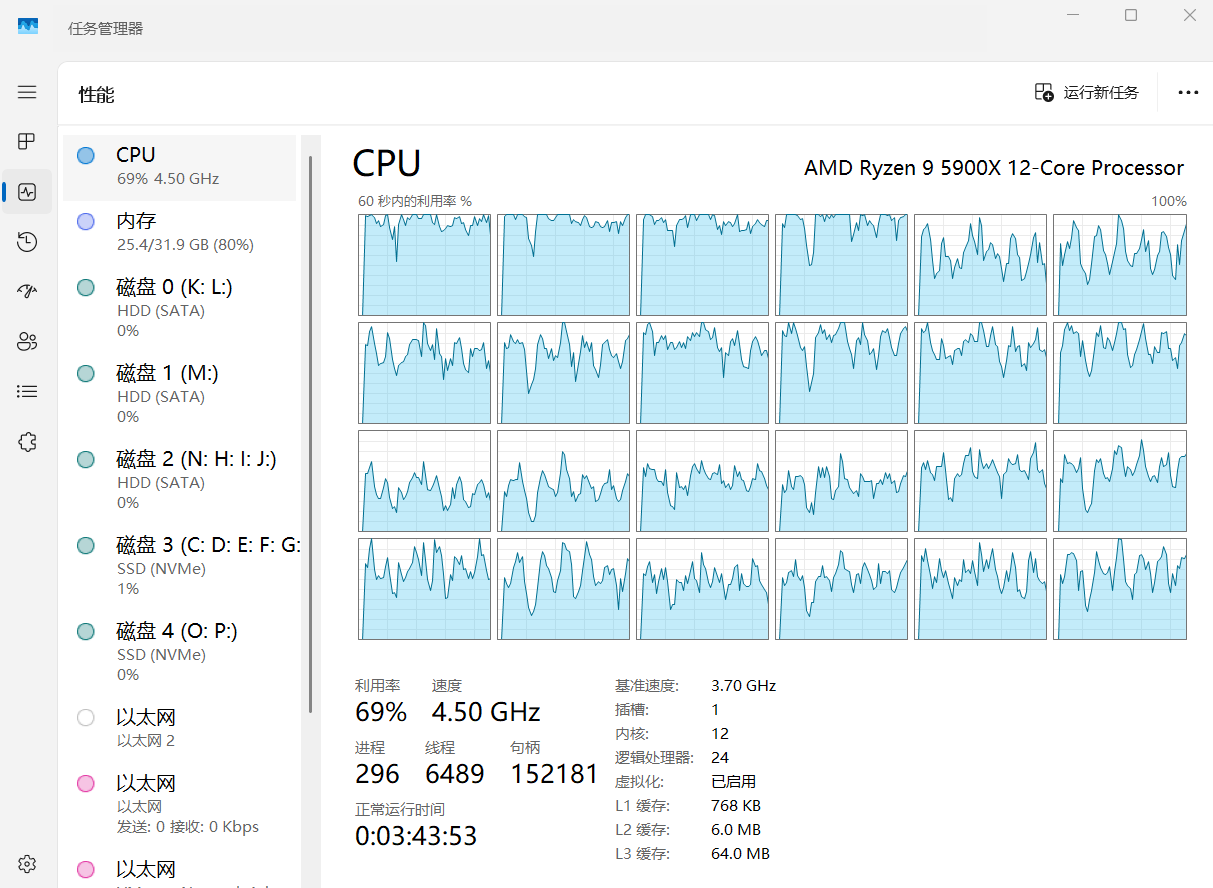The width and height of the screenshot is (1213, 888).
Task: Open the three-dot more options menu
Action: pos(1188,93)
